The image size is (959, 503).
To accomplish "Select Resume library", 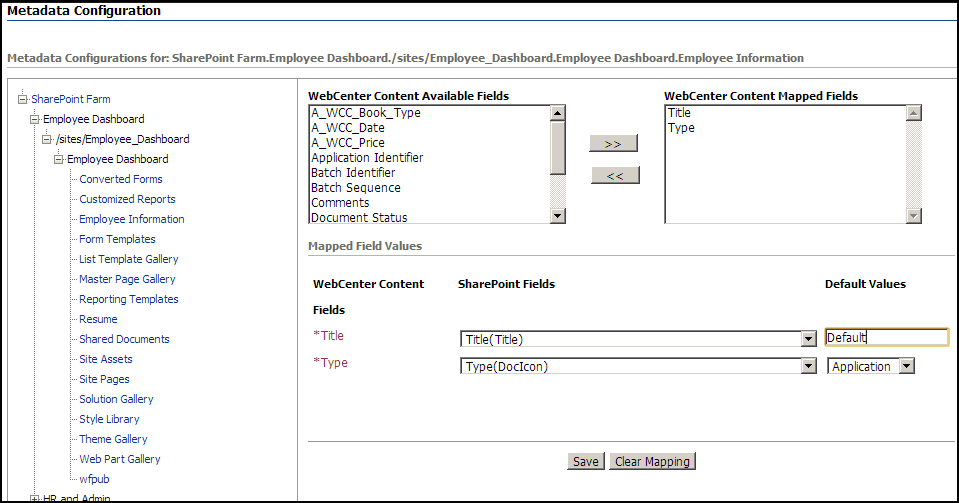I will click(98, 319).
